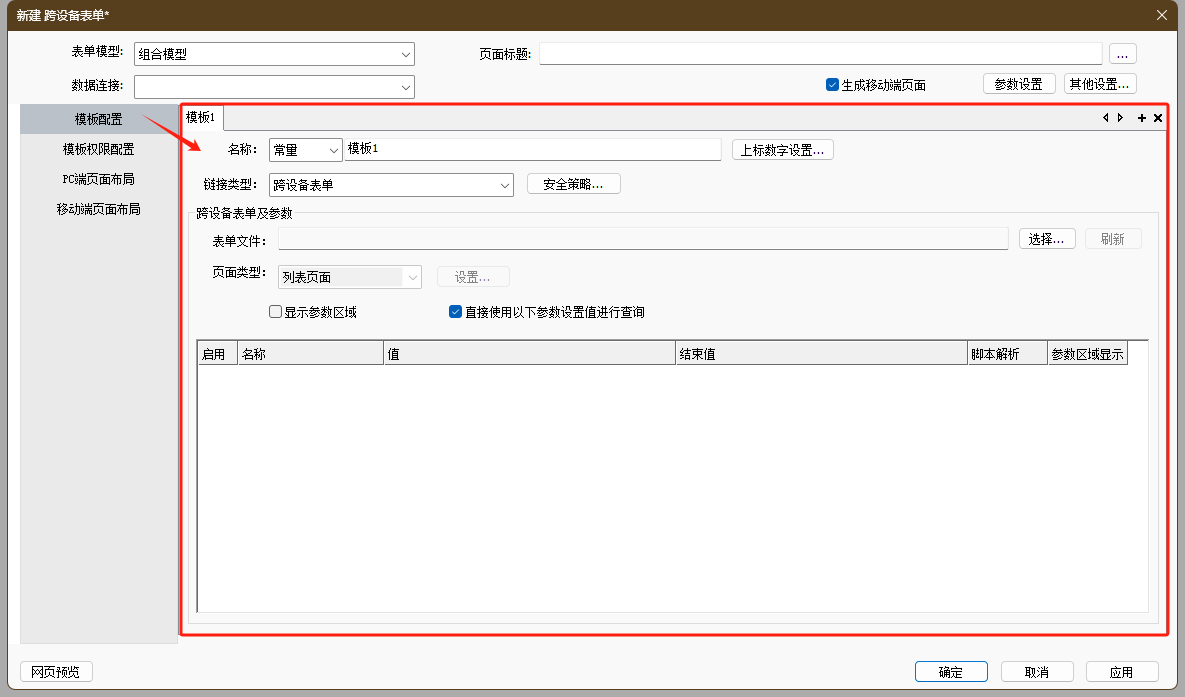The image size is (1185, 697).
Task: Click the 选择... button for 表单文件
Action: pos(1047,239)
